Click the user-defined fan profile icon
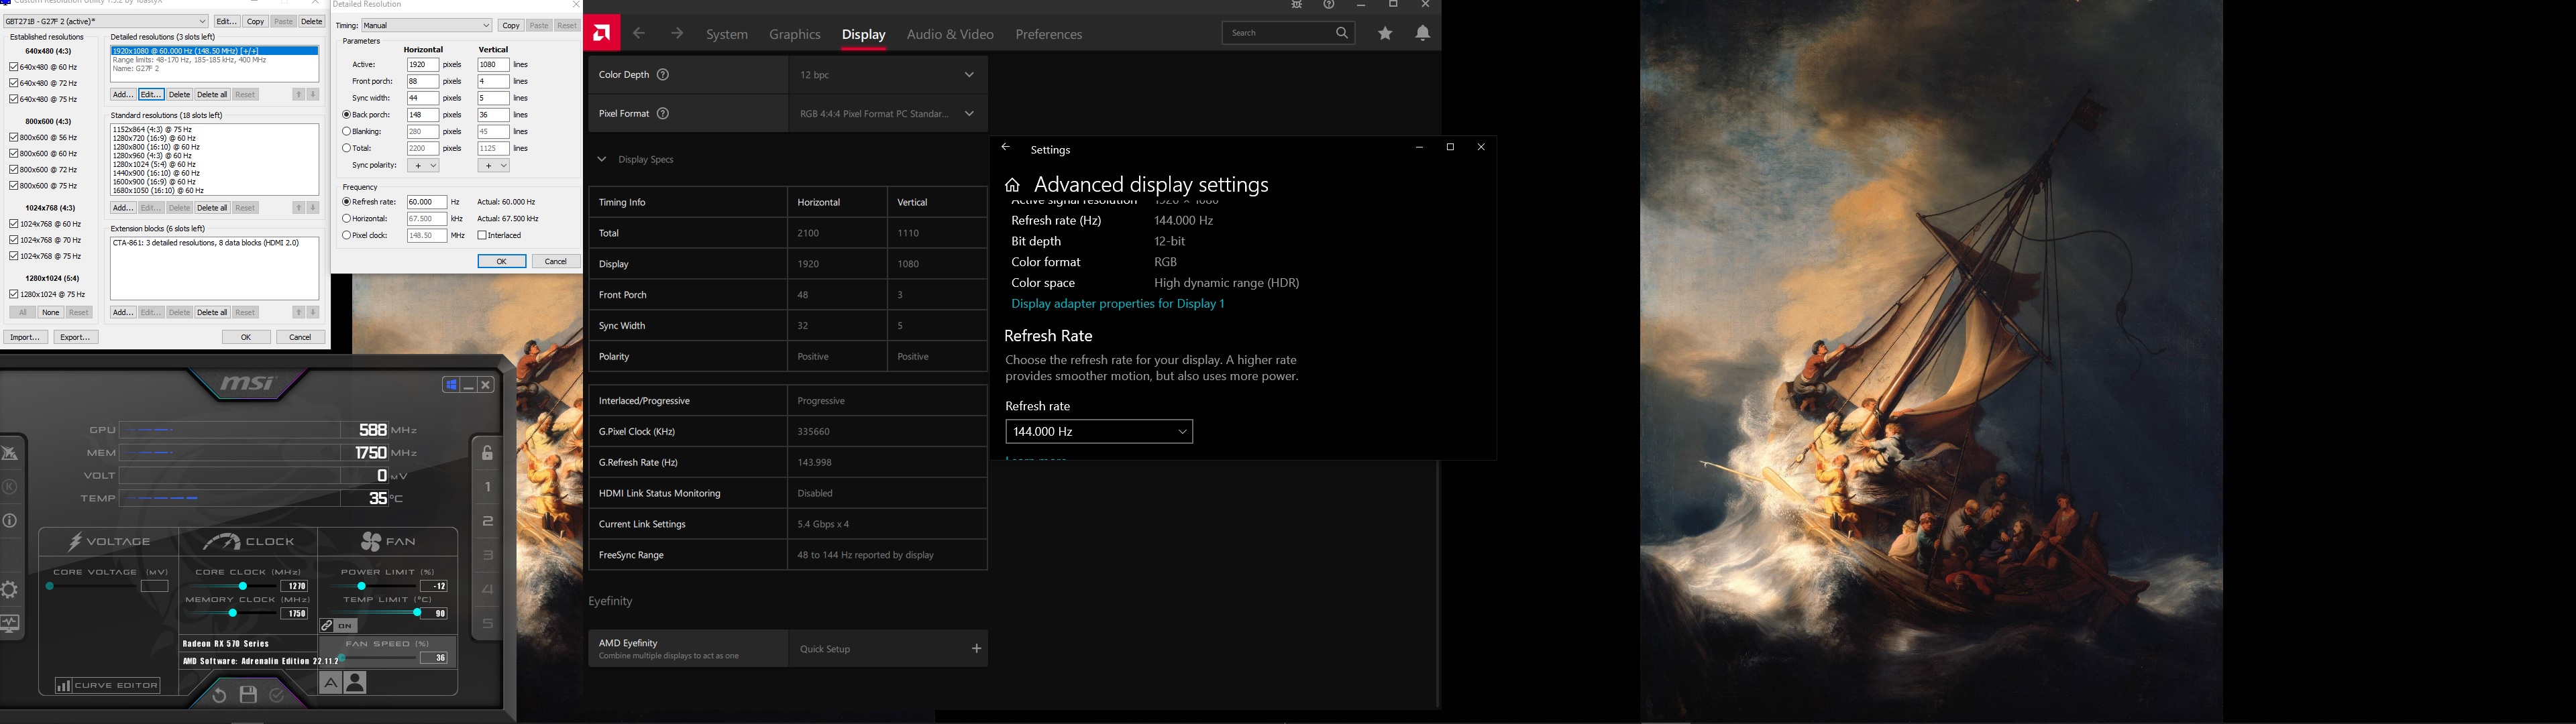 (355, 683)
